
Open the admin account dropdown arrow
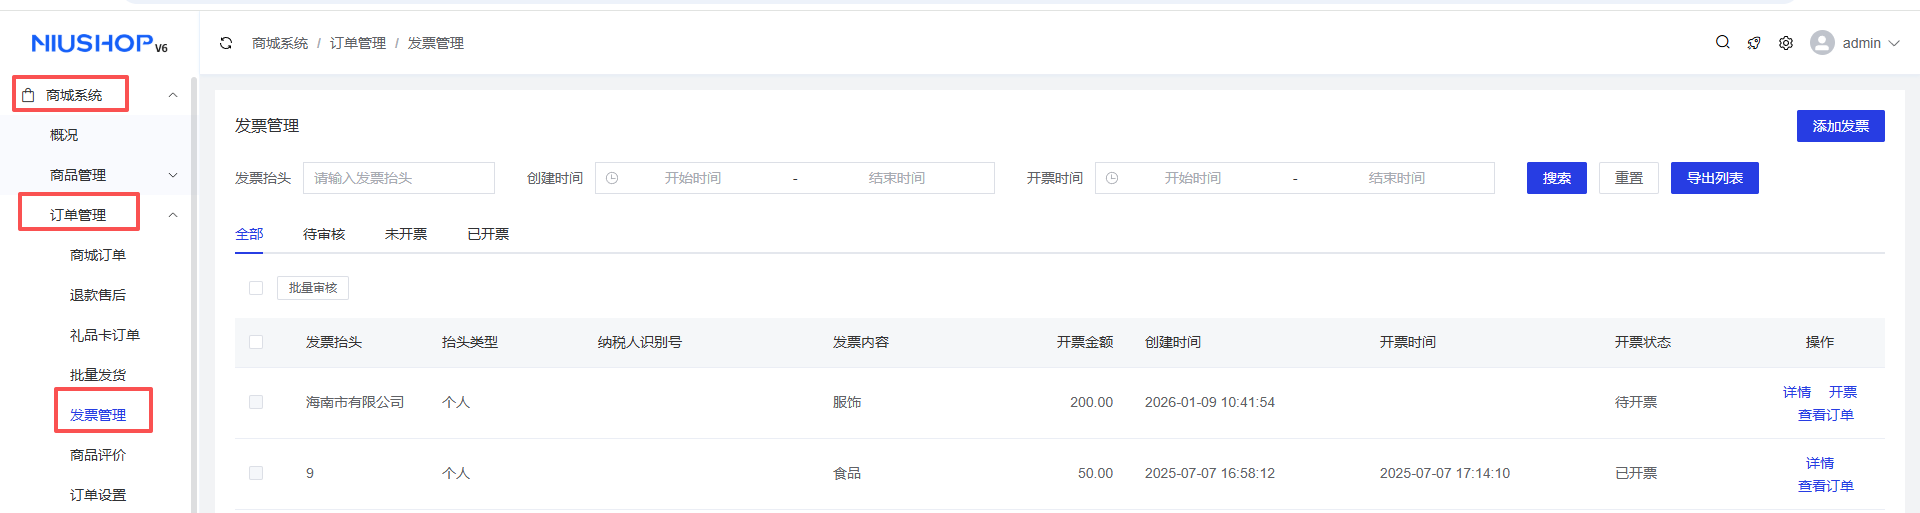1894,43
